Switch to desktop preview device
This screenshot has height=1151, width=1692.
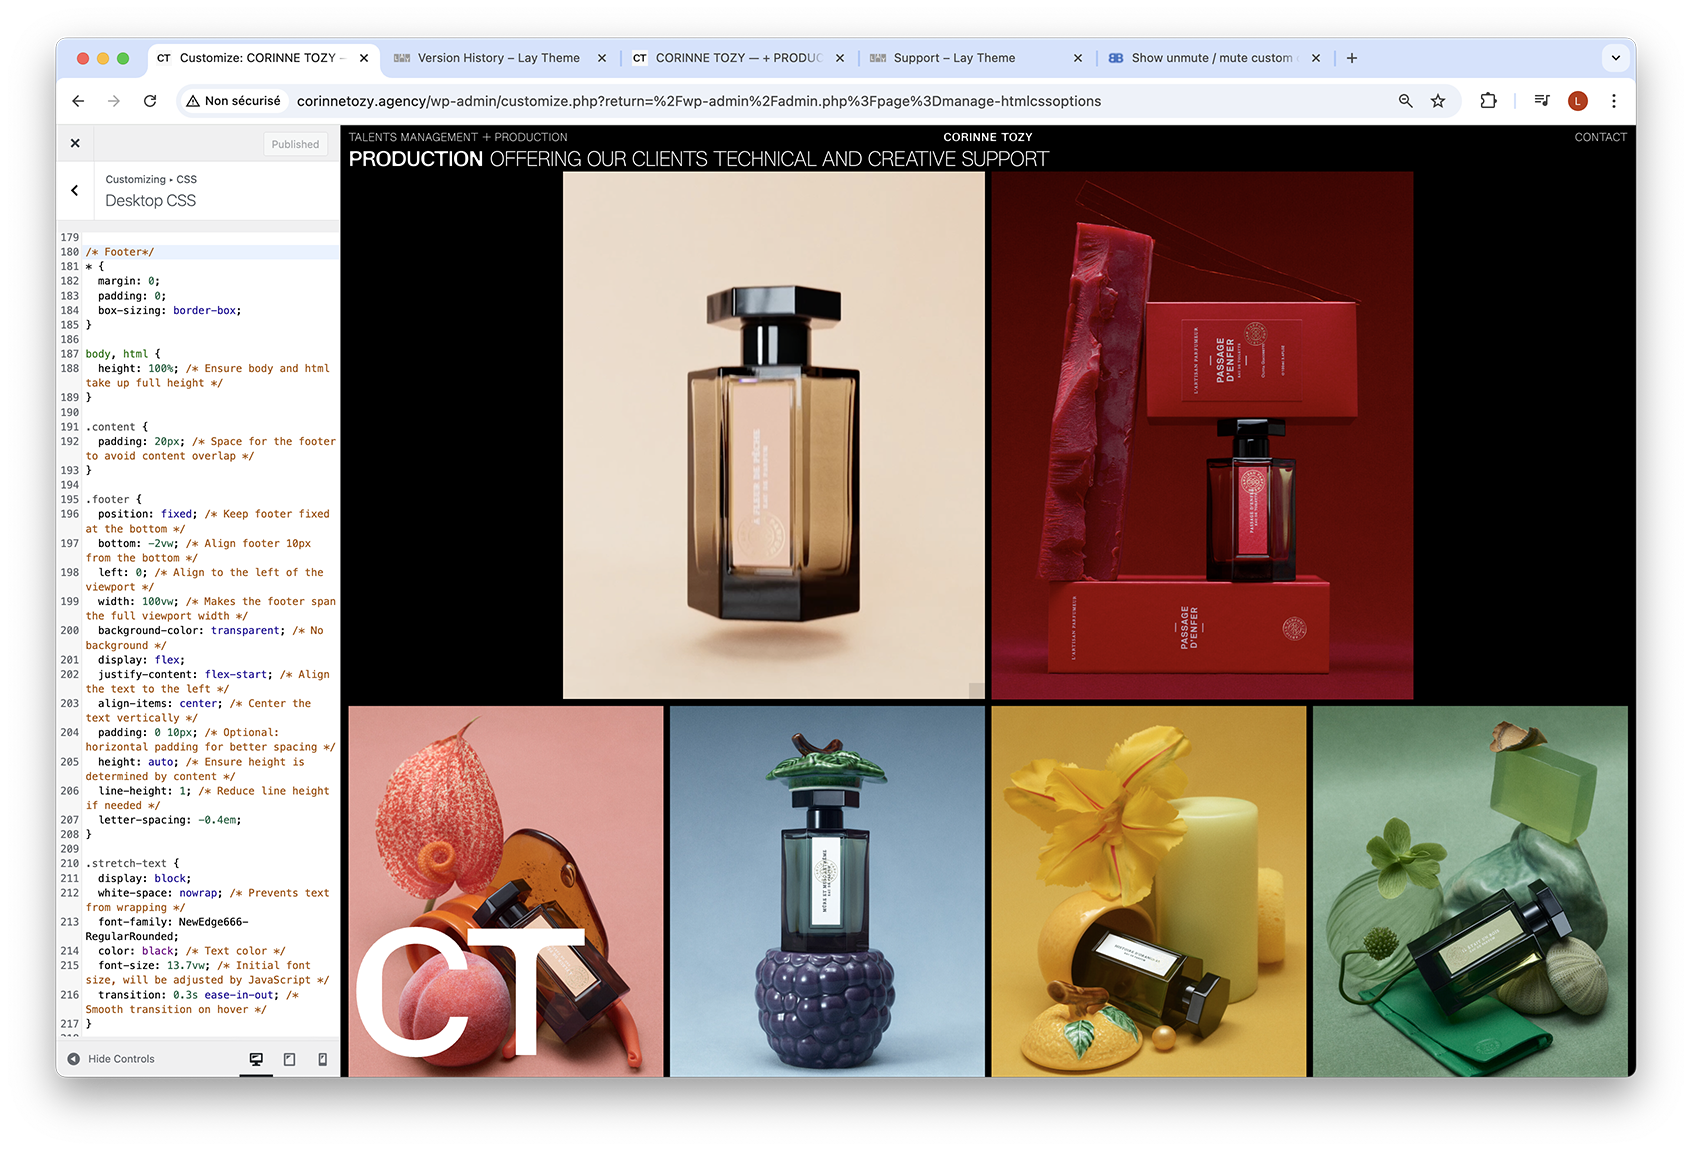256,1059
